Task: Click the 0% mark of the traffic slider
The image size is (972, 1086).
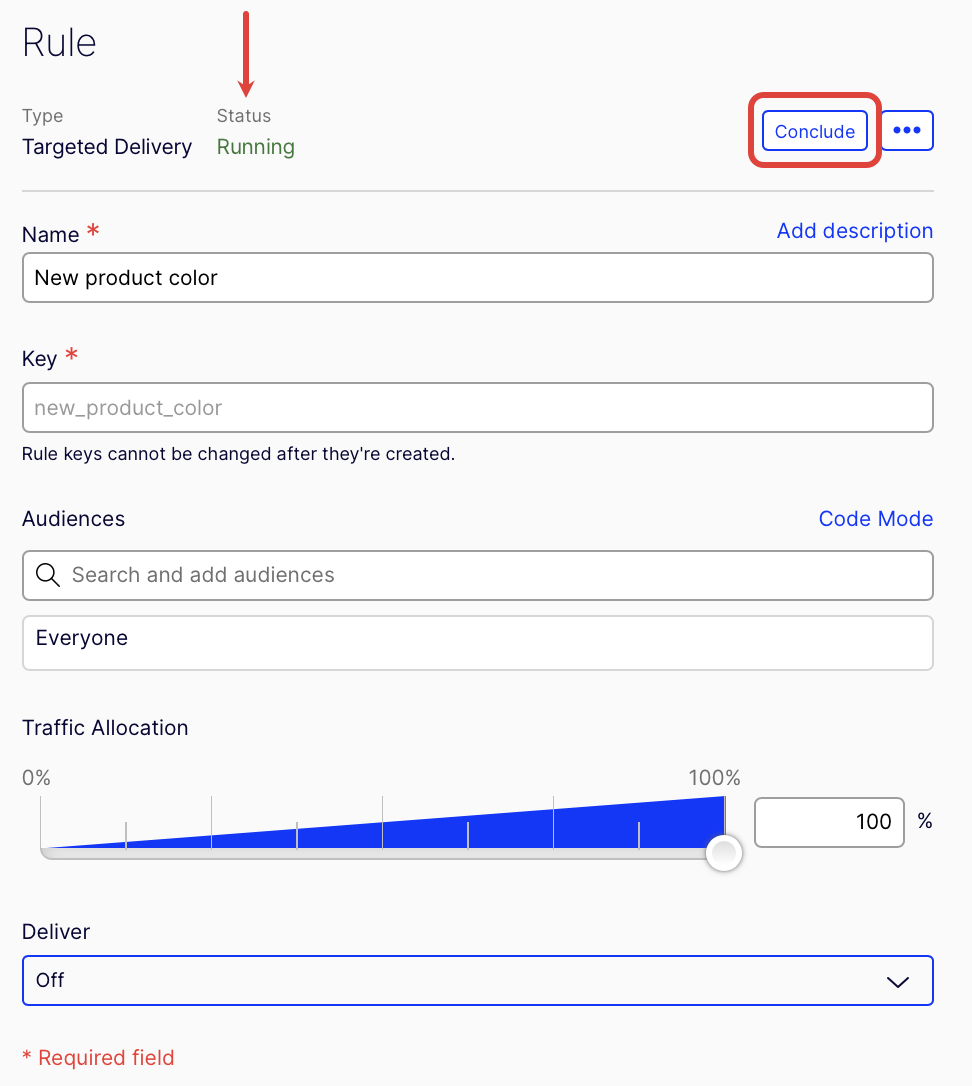Action: 36,778
